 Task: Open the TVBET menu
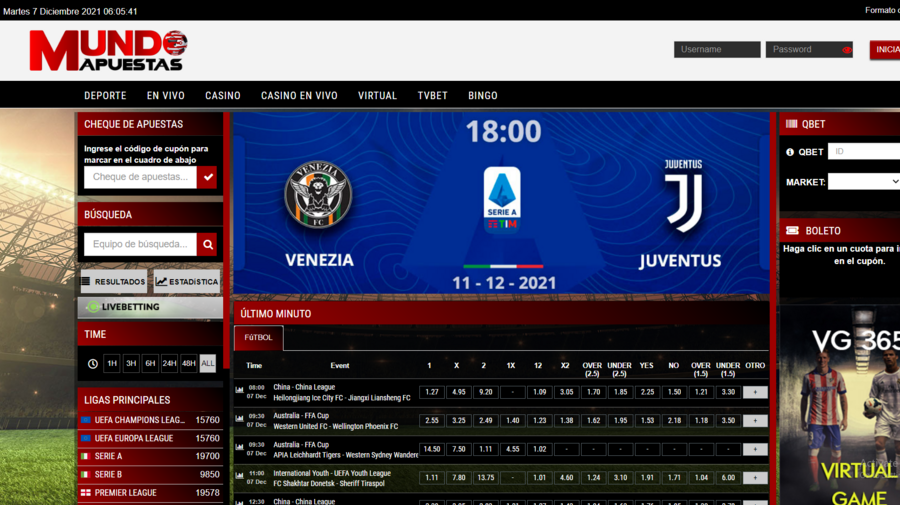point(432,96)
